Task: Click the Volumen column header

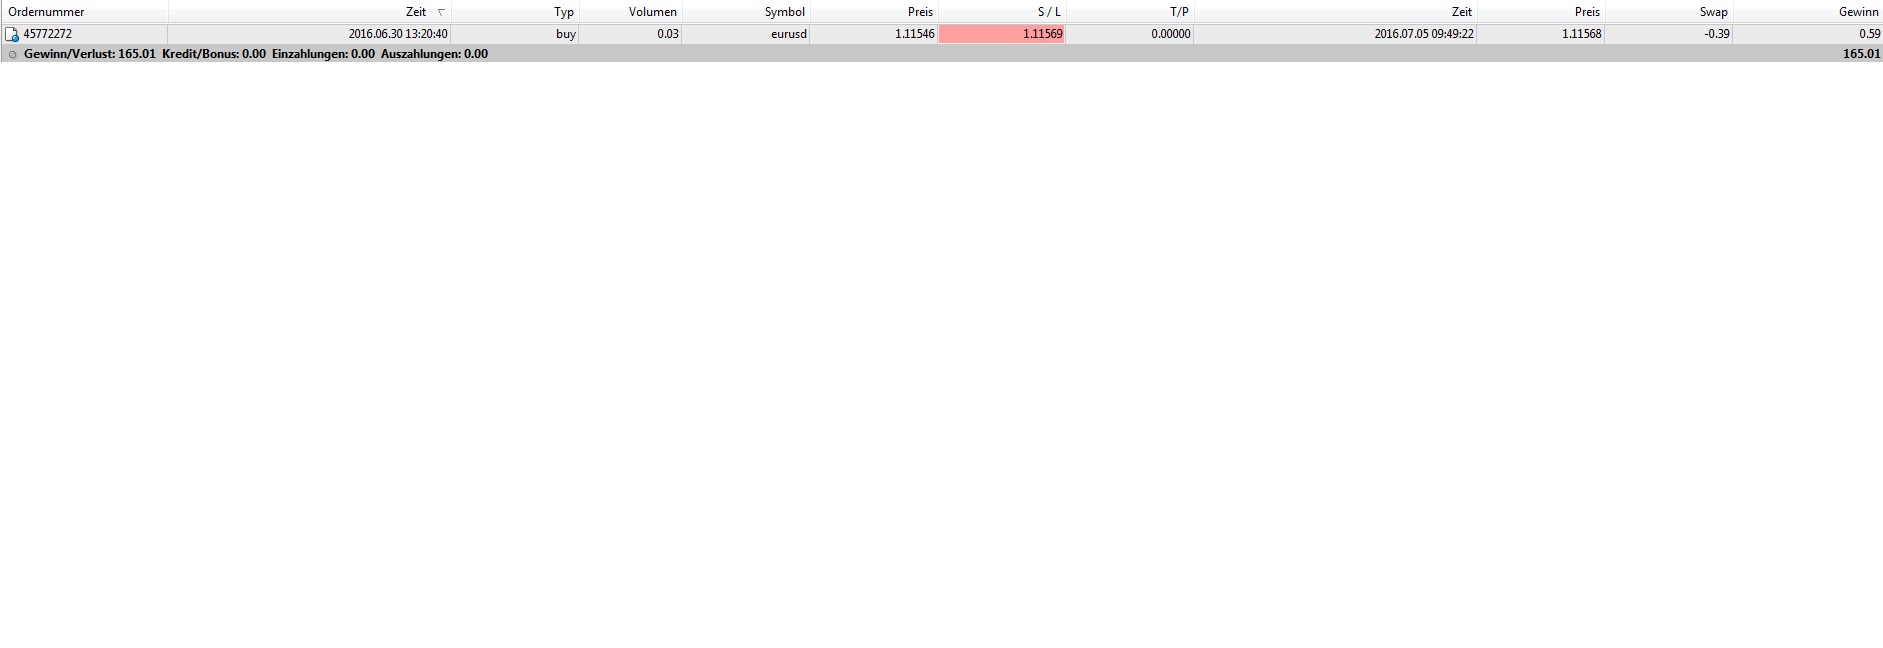Action: [x=631, y=12]
